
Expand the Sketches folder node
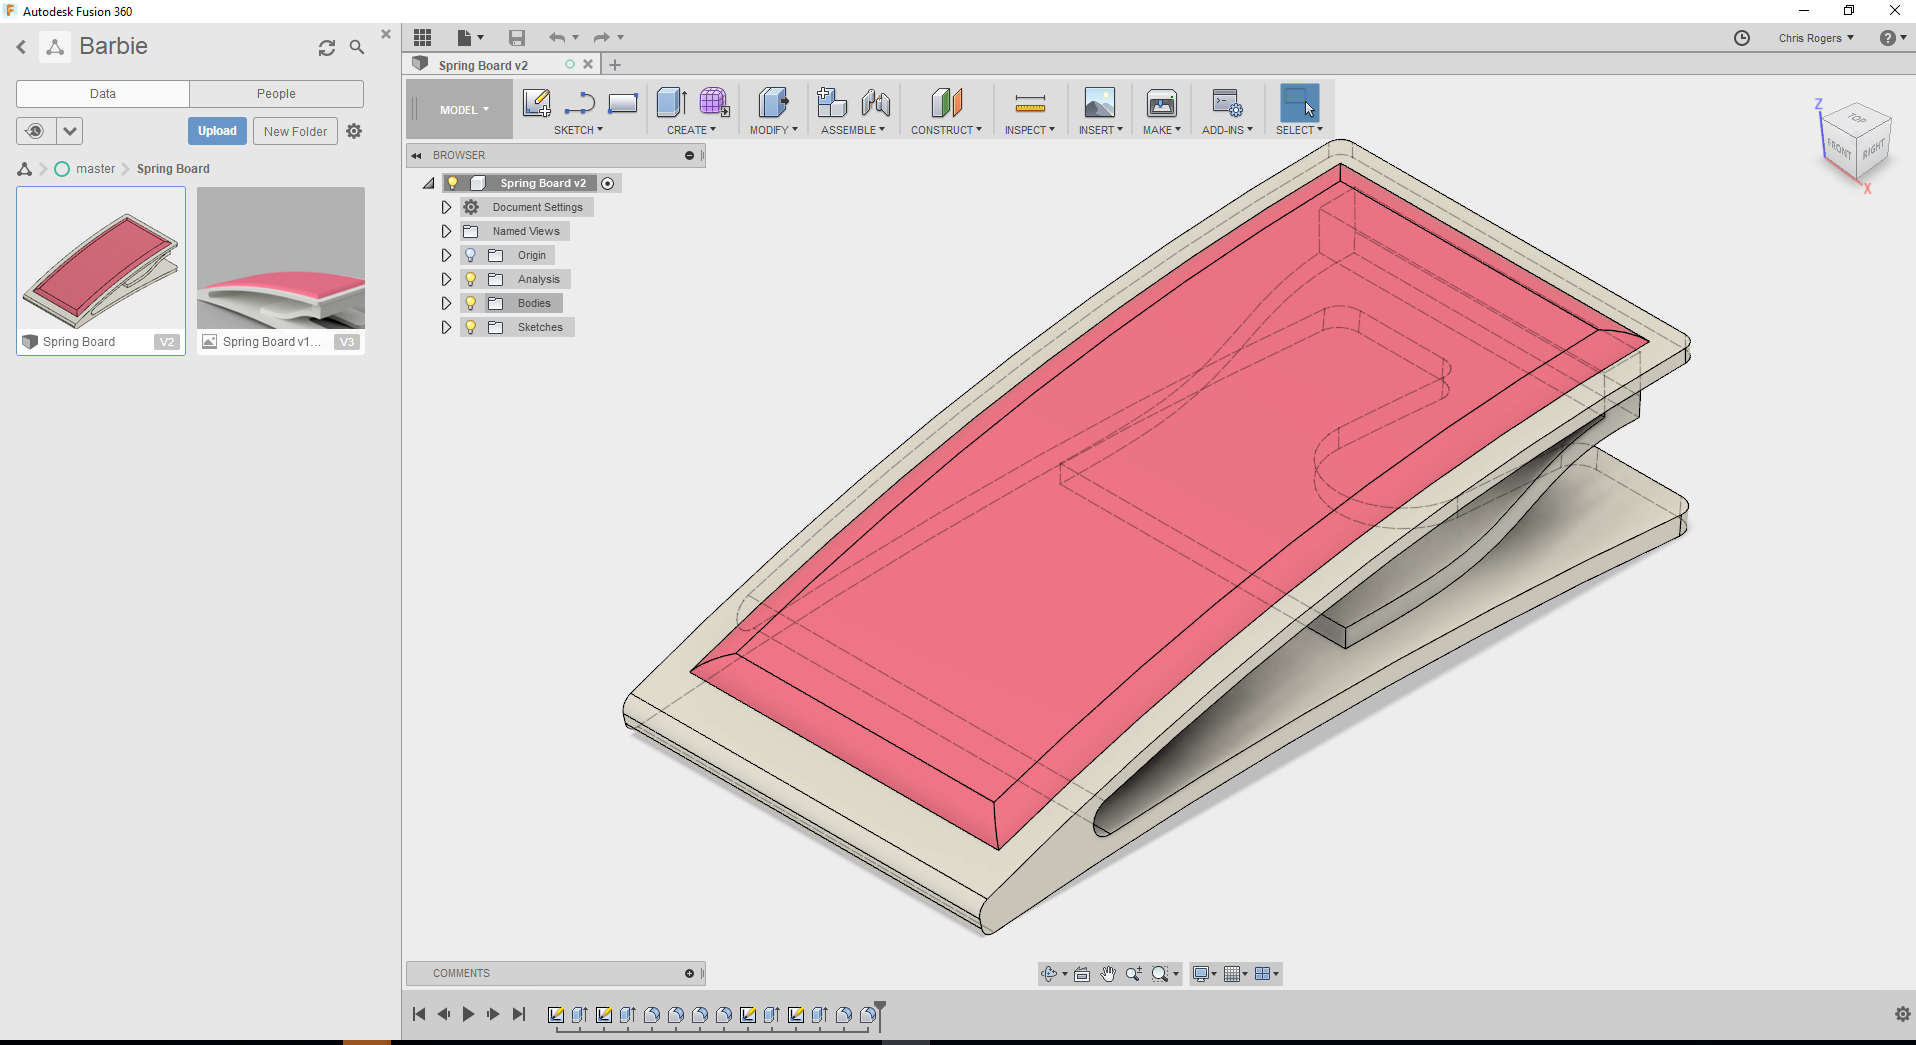pyautogui.click(x=447, y=327)
